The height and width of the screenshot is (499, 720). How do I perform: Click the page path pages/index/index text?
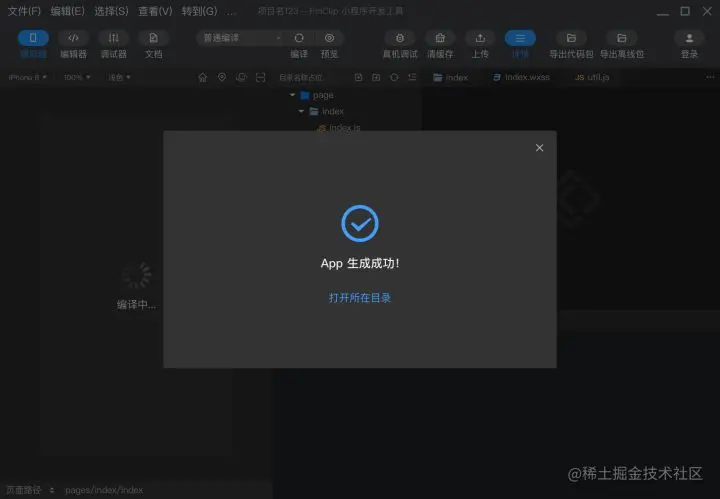pos(104,490)
